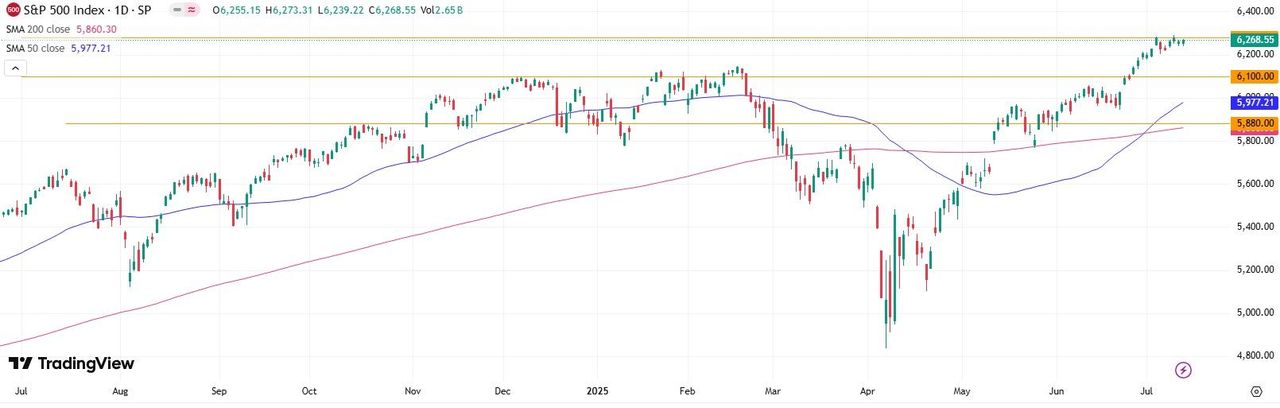Image resolution: width=1280 pixels, height=408 pixels.
Task: Click the purple lightning bolt event icon
Action: 1183,370
